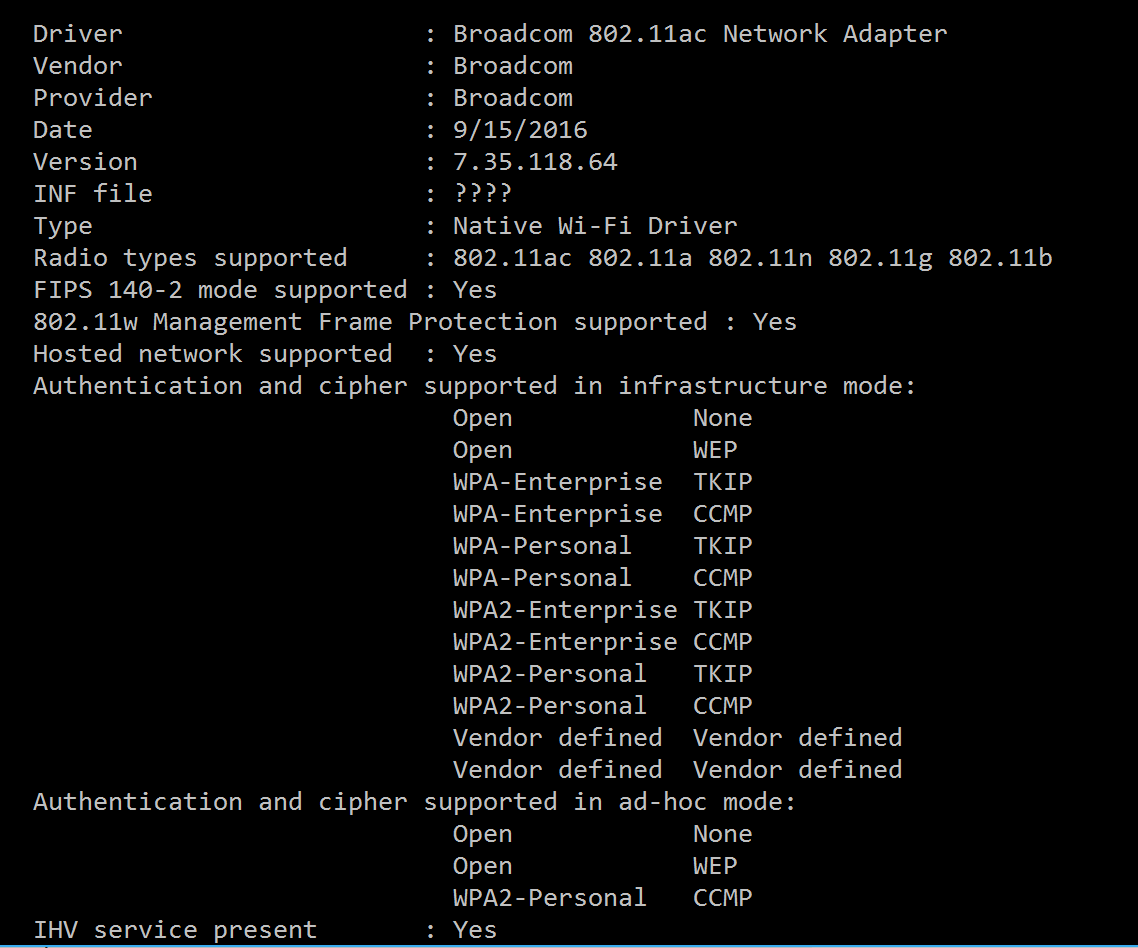Click WPA2-Personal in the ad-hoc mode list
Image resolution: width=1138 pixels, height=948 pixels.
tap(549, 898)
